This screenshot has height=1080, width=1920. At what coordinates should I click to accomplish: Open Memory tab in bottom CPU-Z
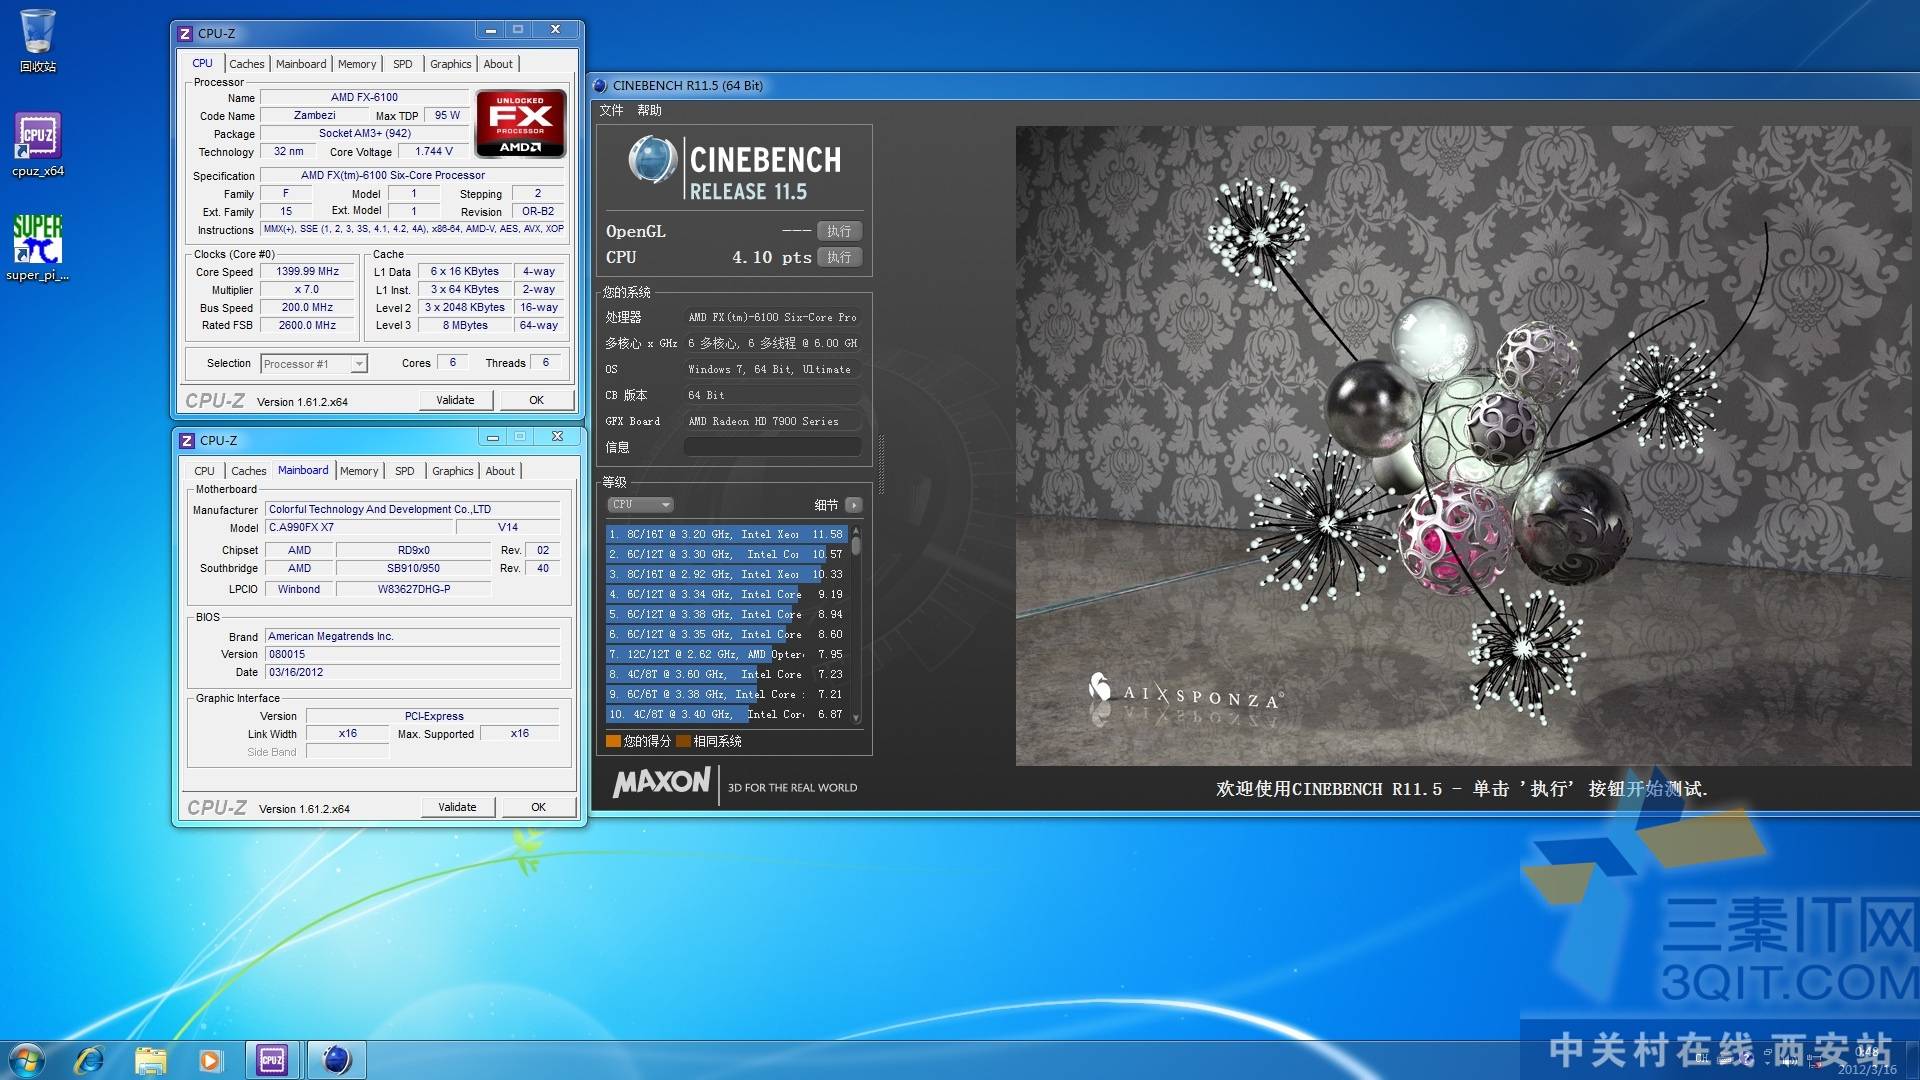click(359, 471)
